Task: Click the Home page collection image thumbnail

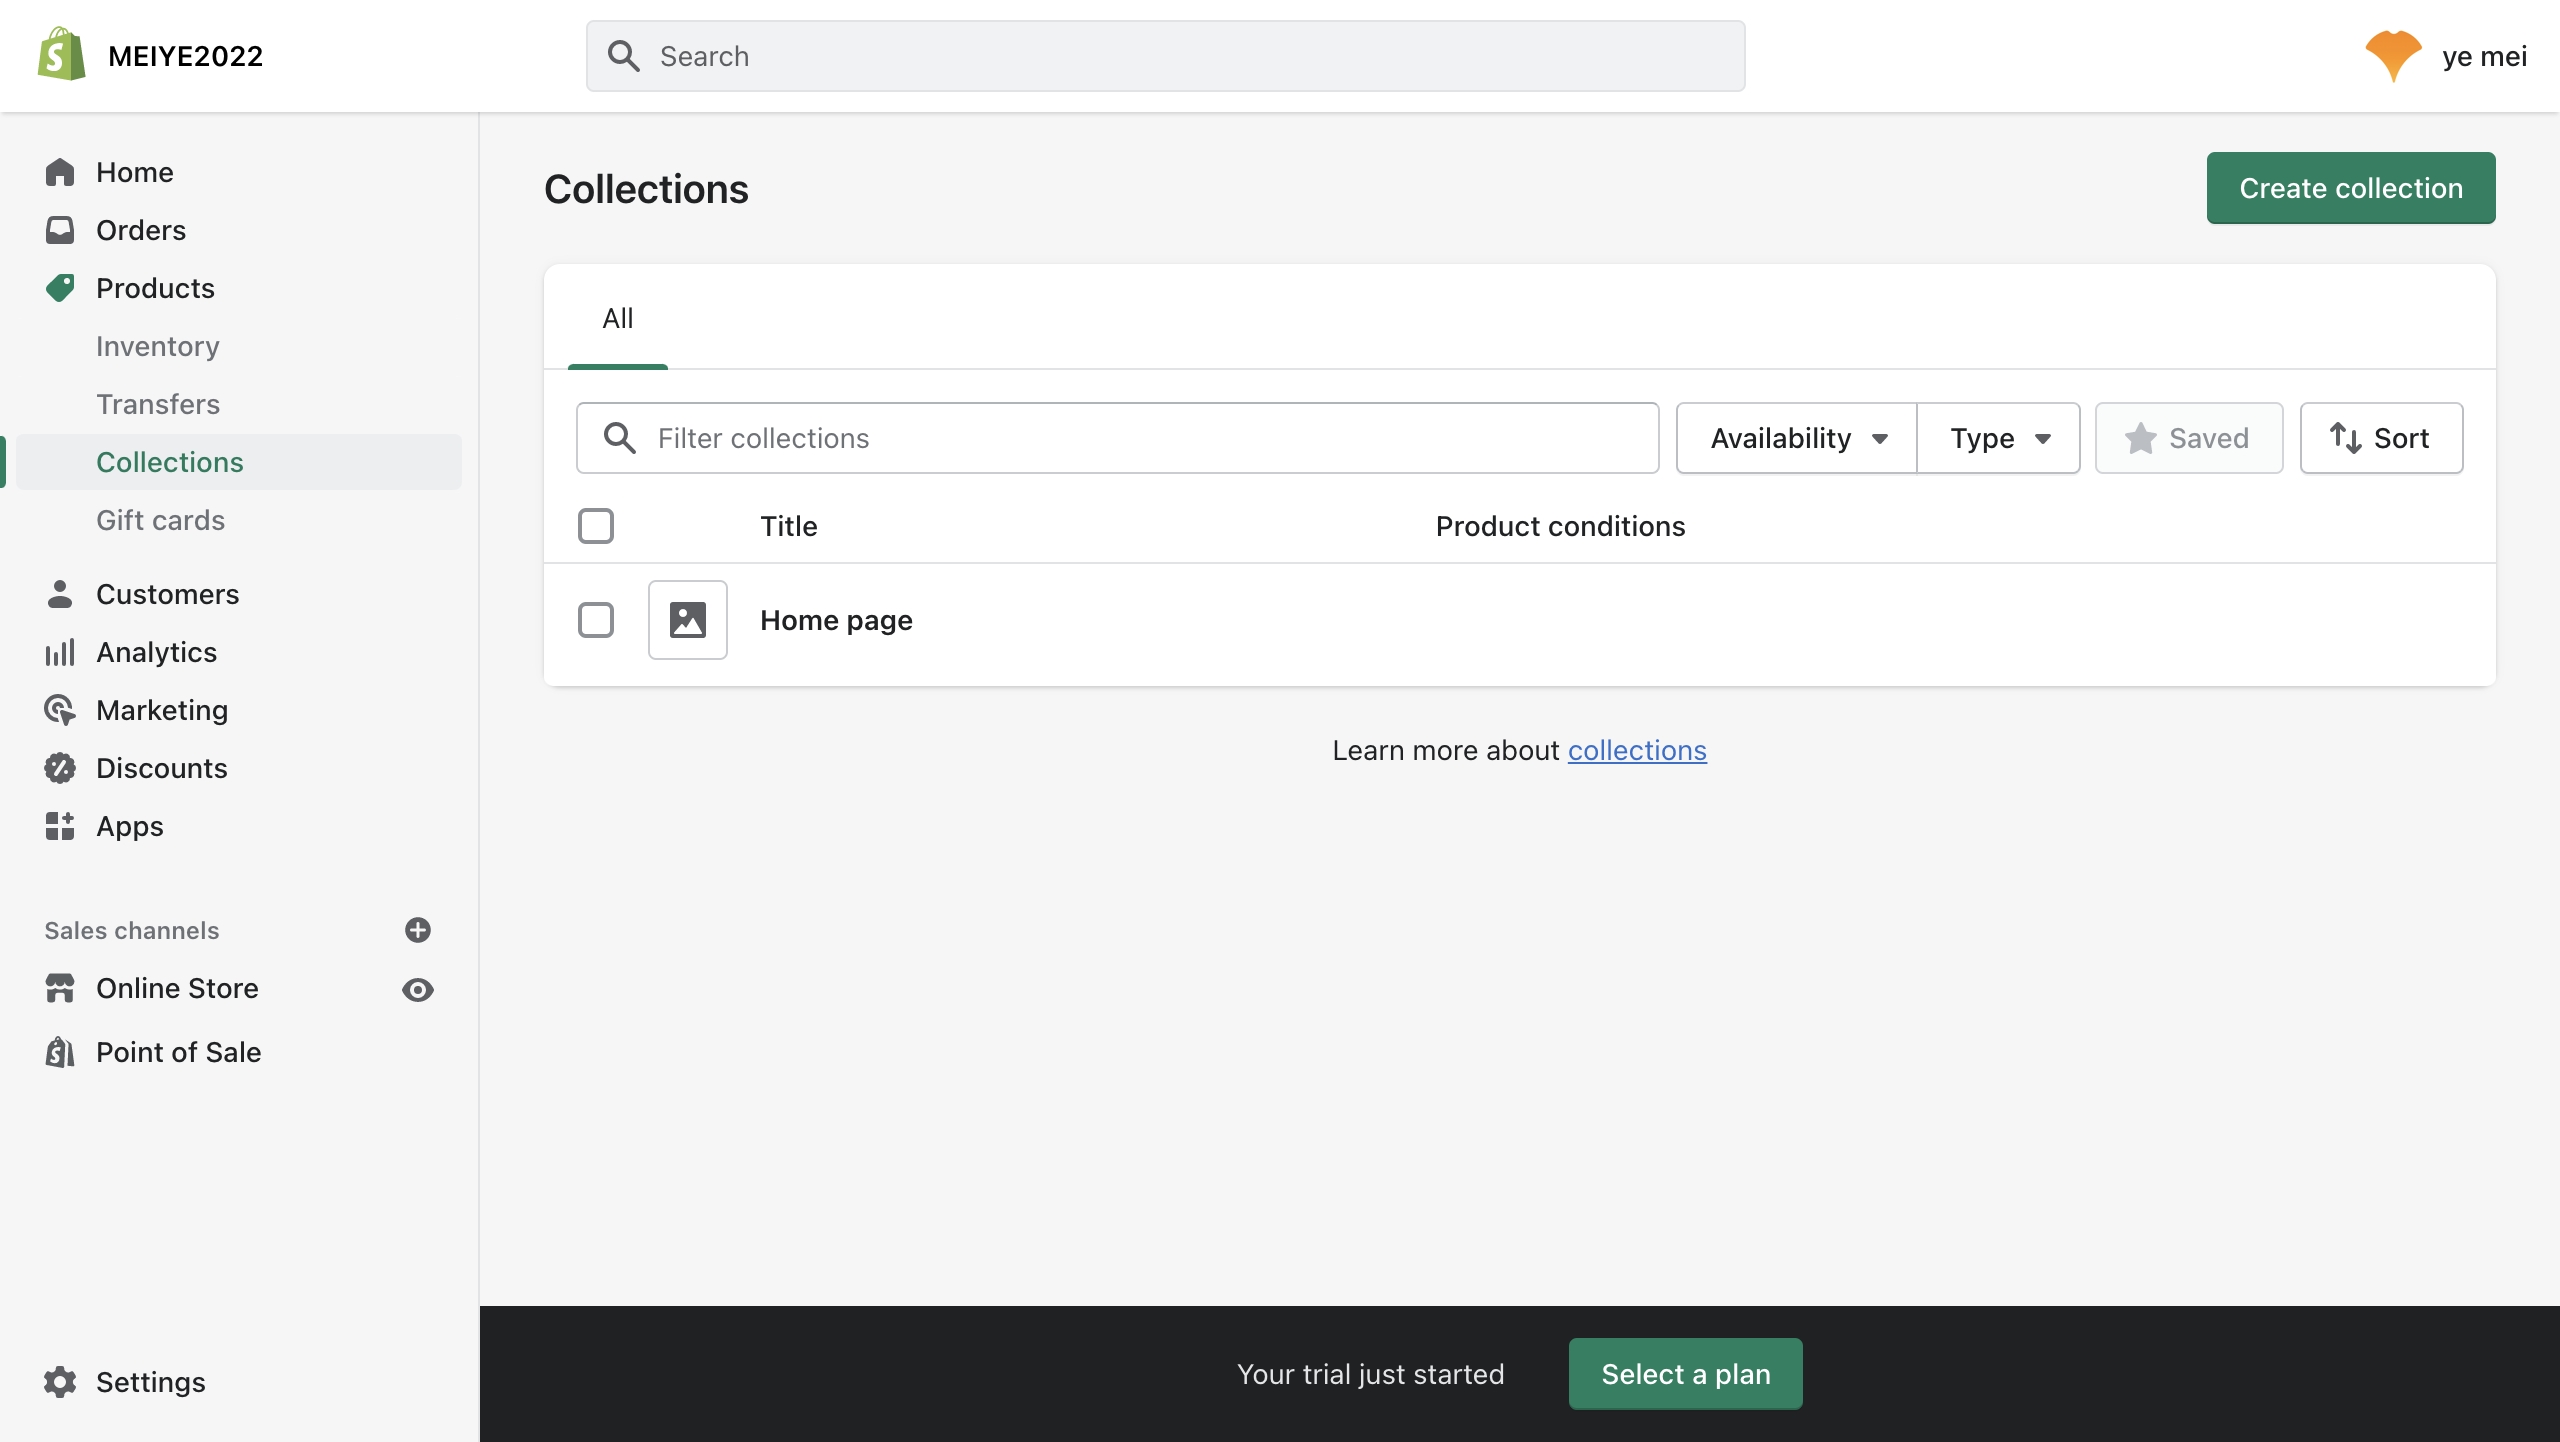Action: tap(688, 620)
